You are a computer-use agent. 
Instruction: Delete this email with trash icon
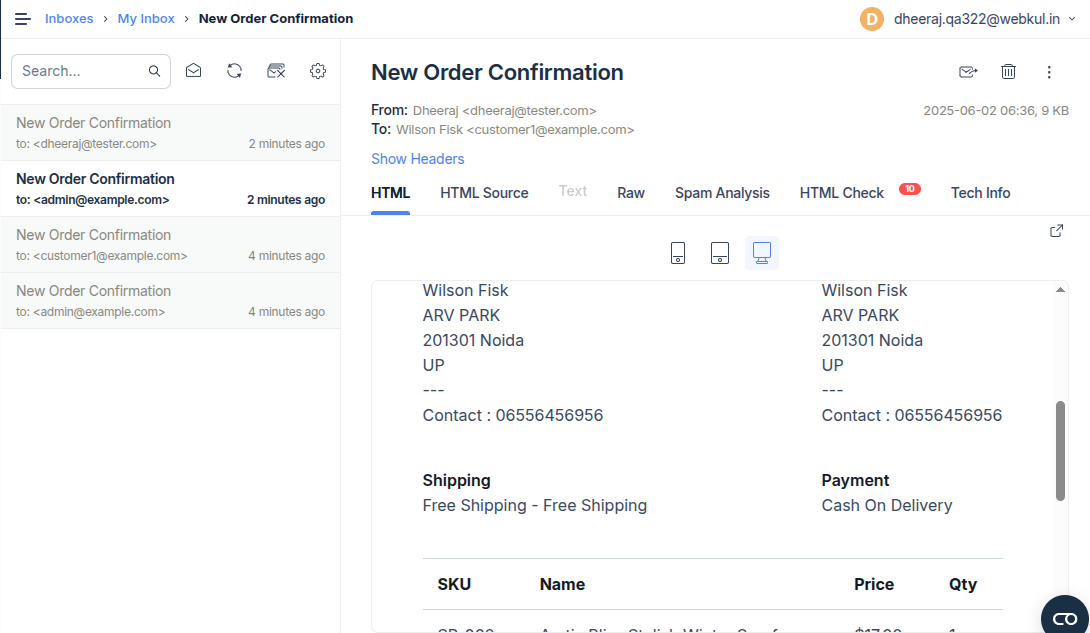(1008, 72)
